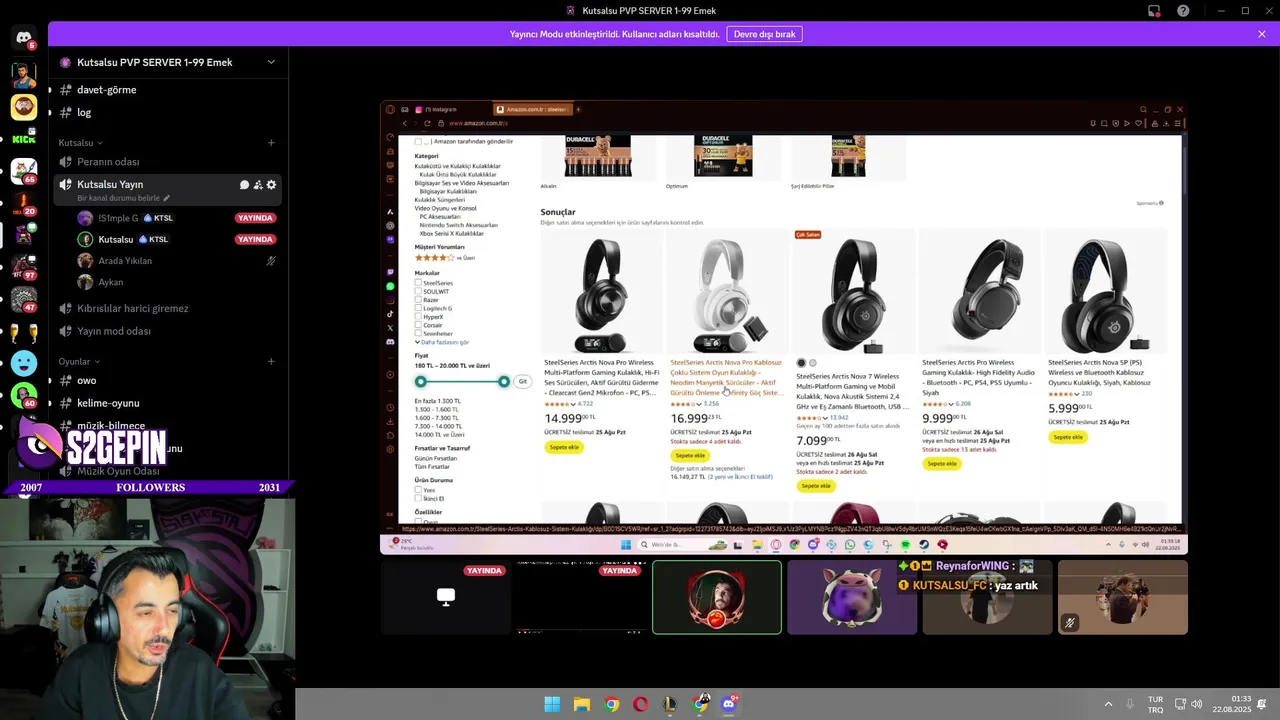Open the light-blue smiley face server icon

pos(24,363)
